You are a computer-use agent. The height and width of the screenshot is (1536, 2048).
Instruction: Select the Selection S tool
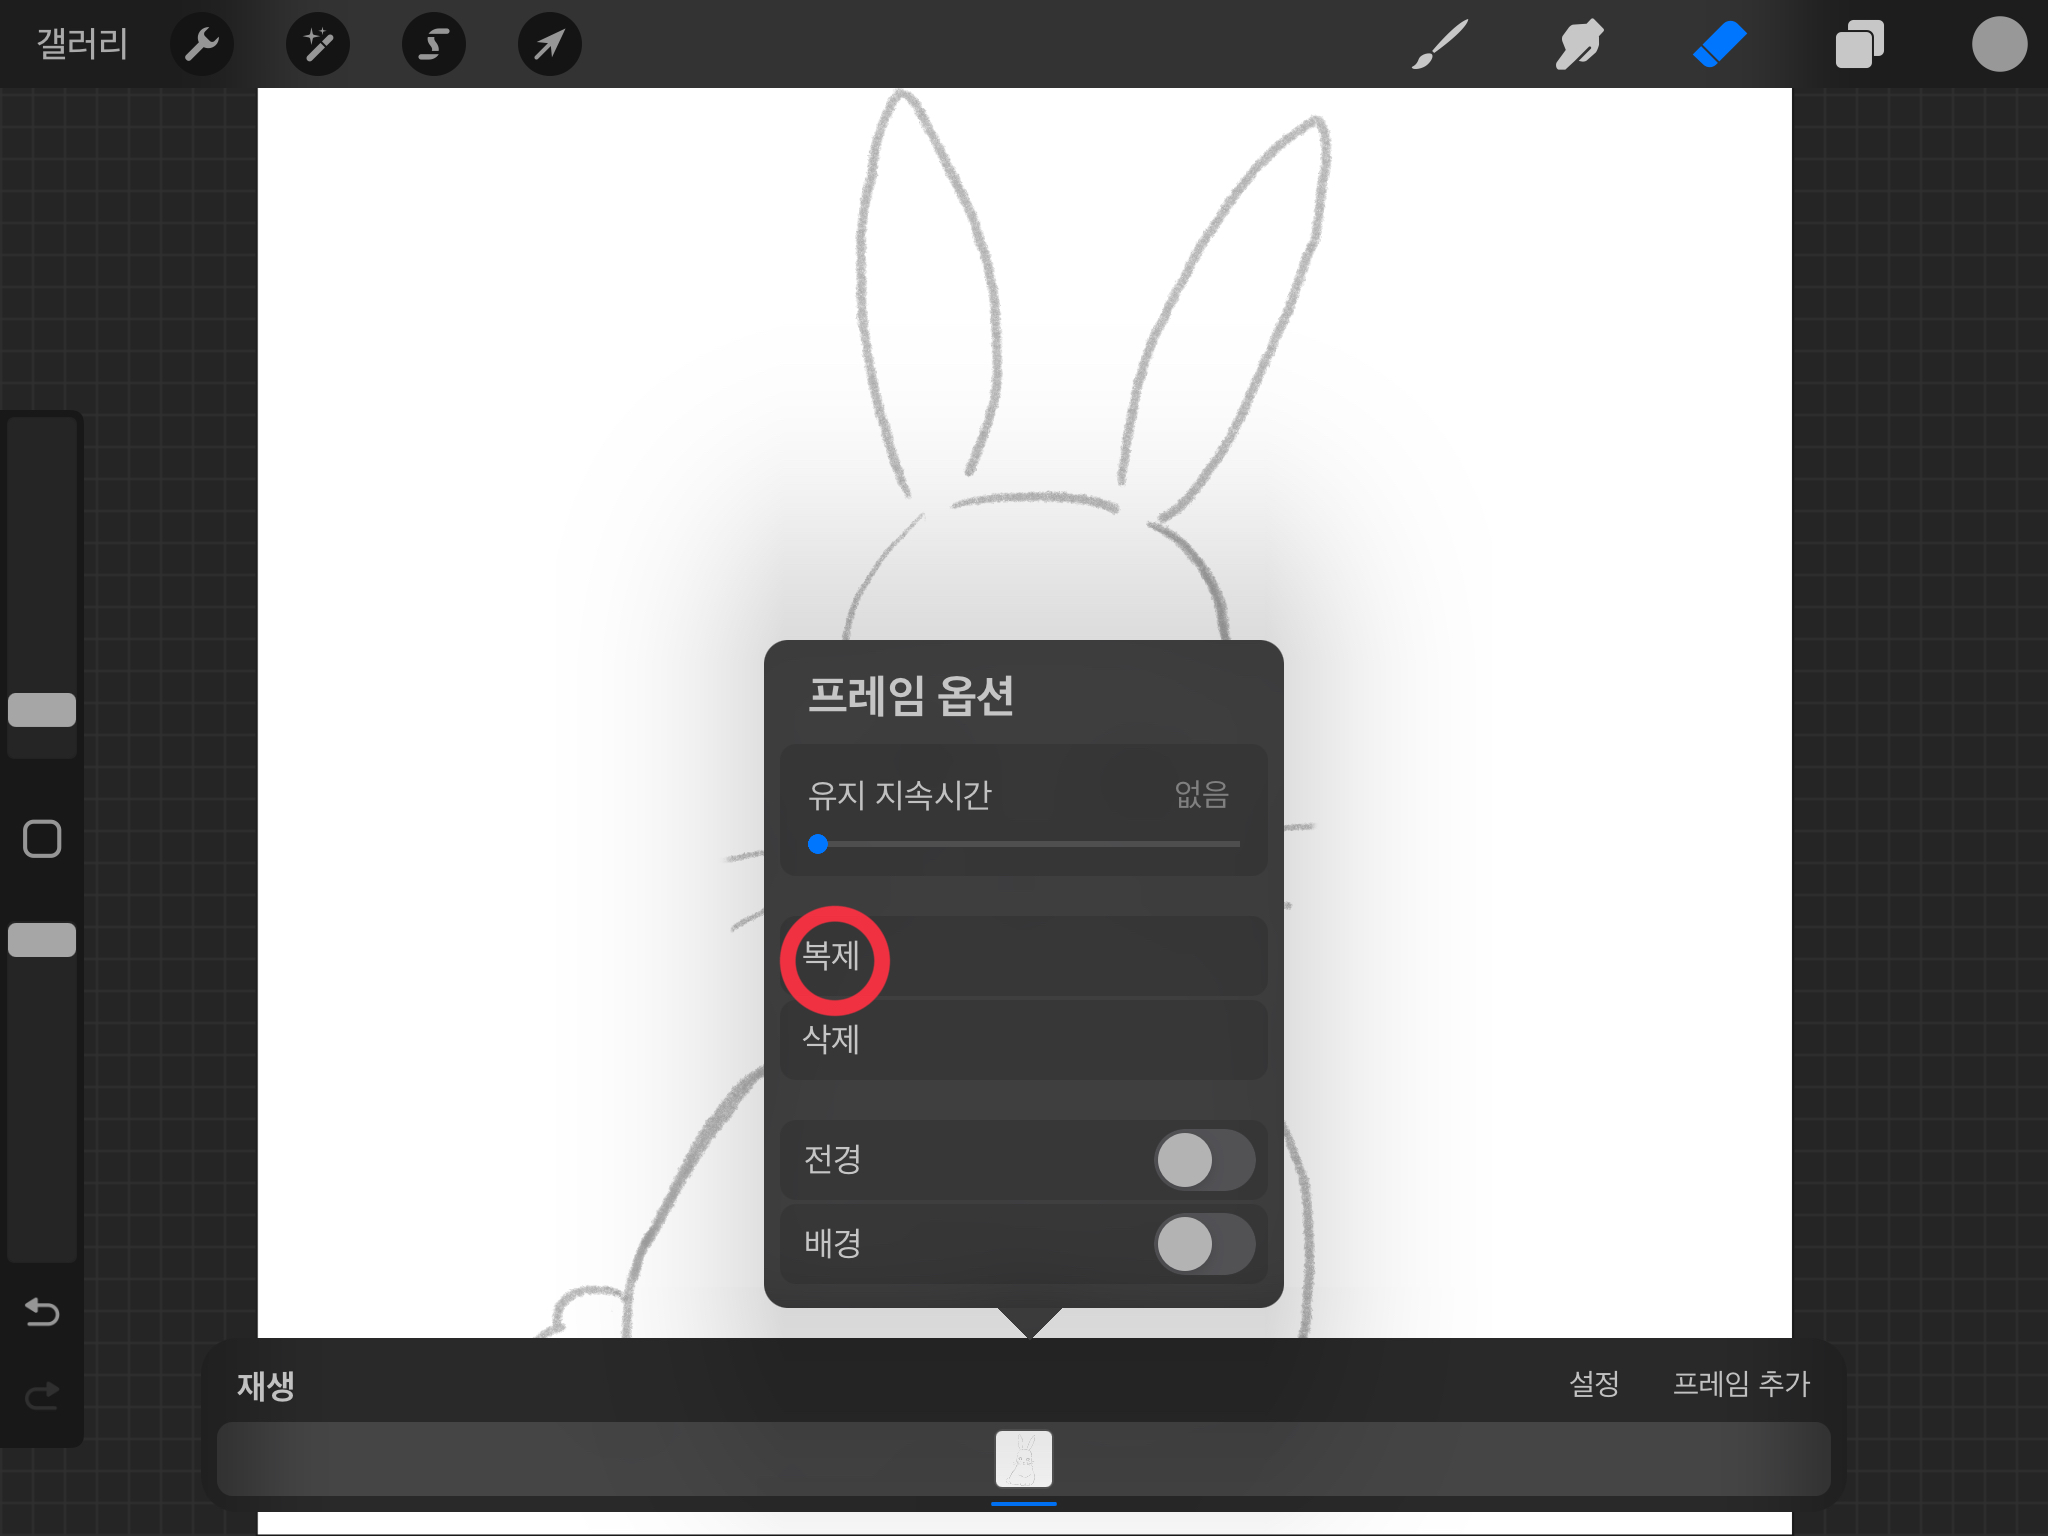pos(434,44)
